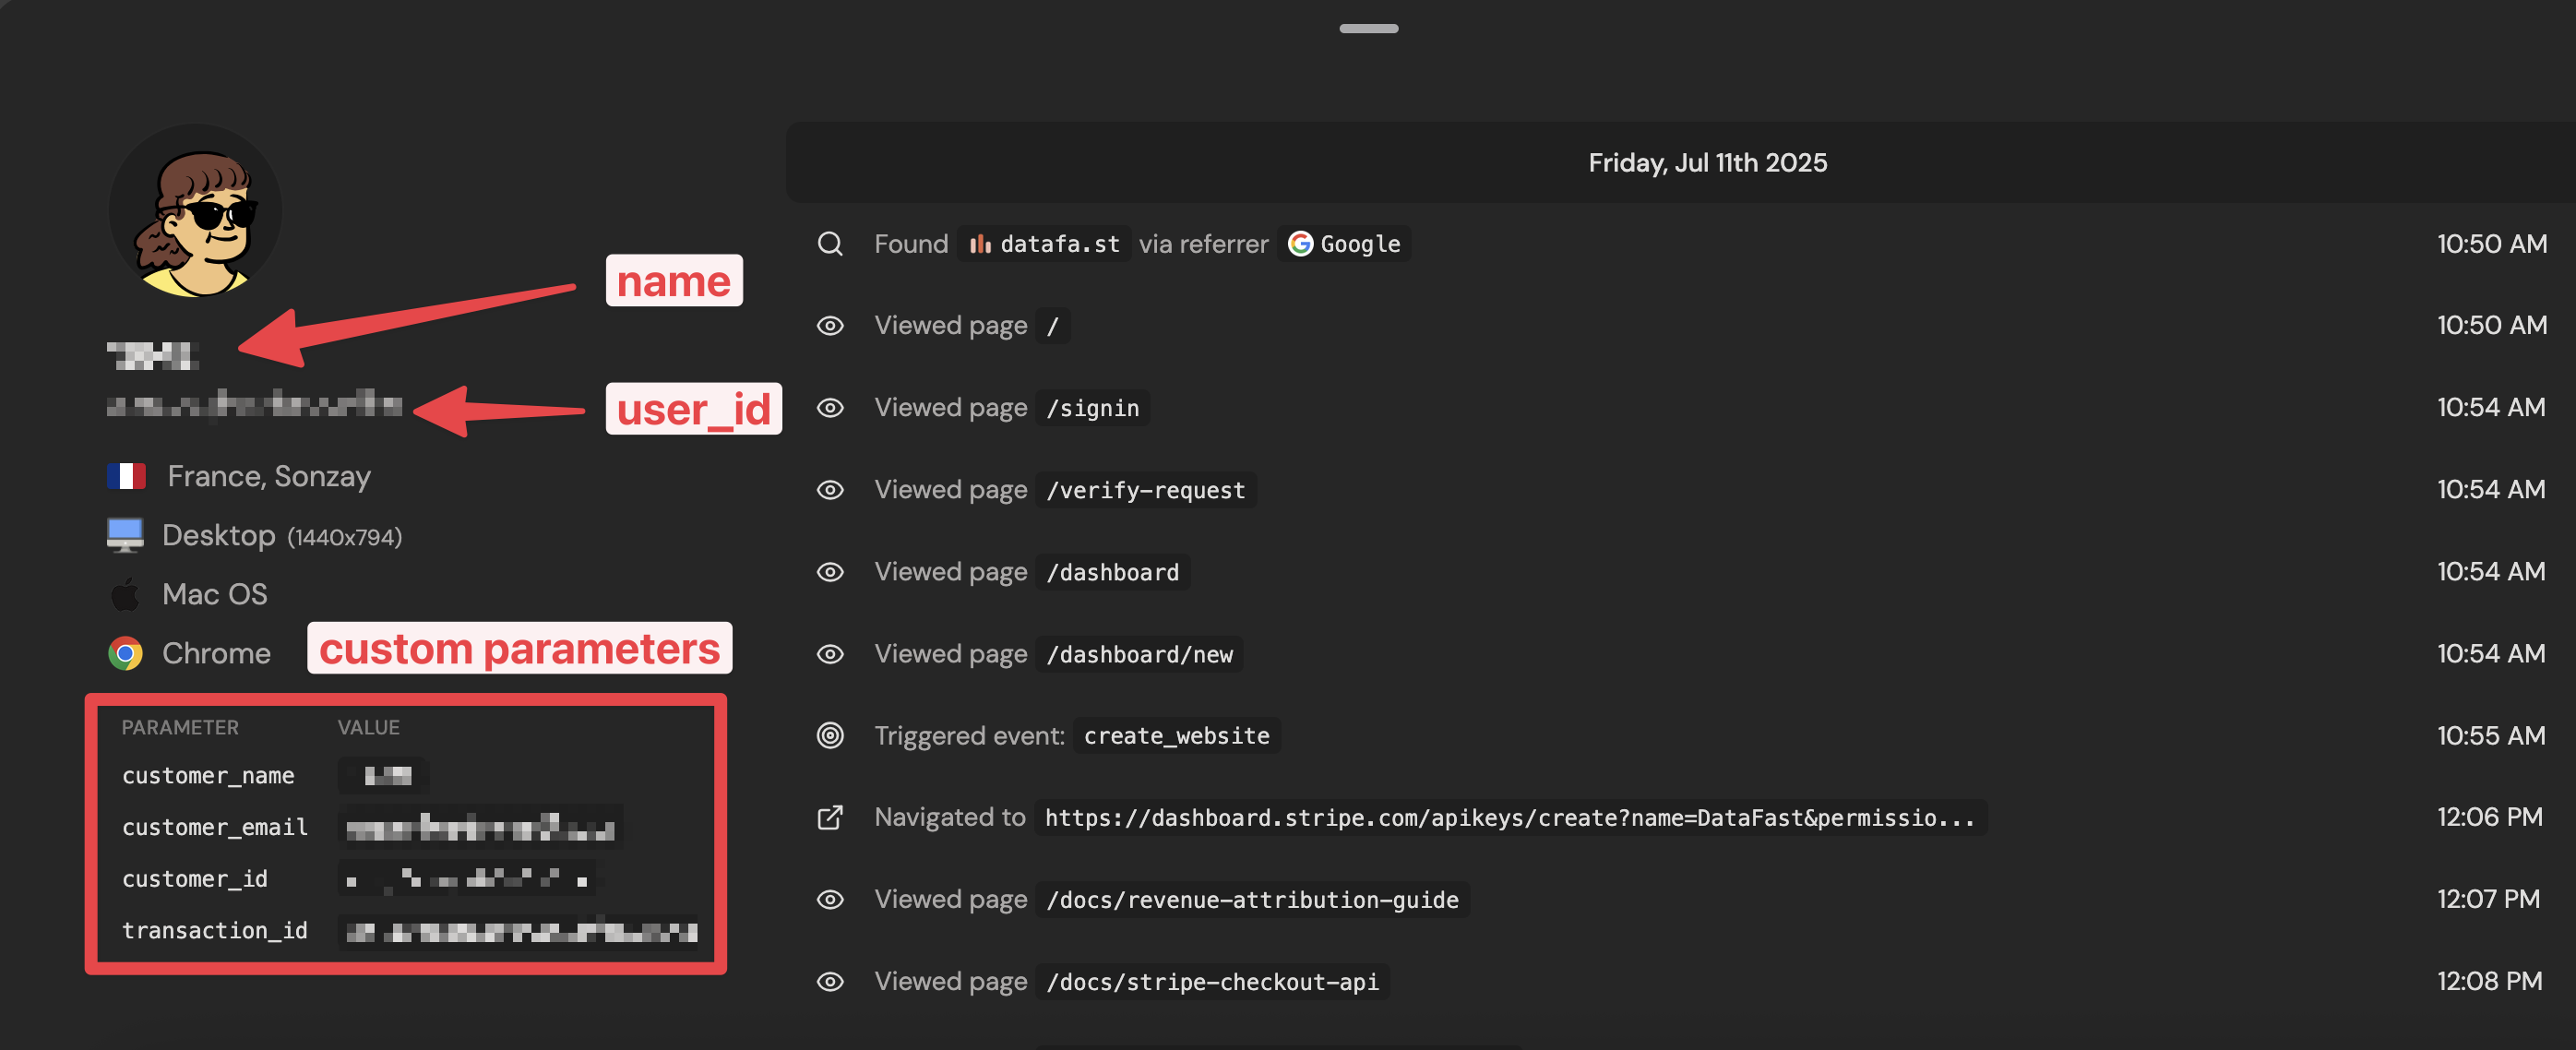2576x1050 pixels.
Task: Click the /dashboard/new page path
Action: coord(1139,654)
